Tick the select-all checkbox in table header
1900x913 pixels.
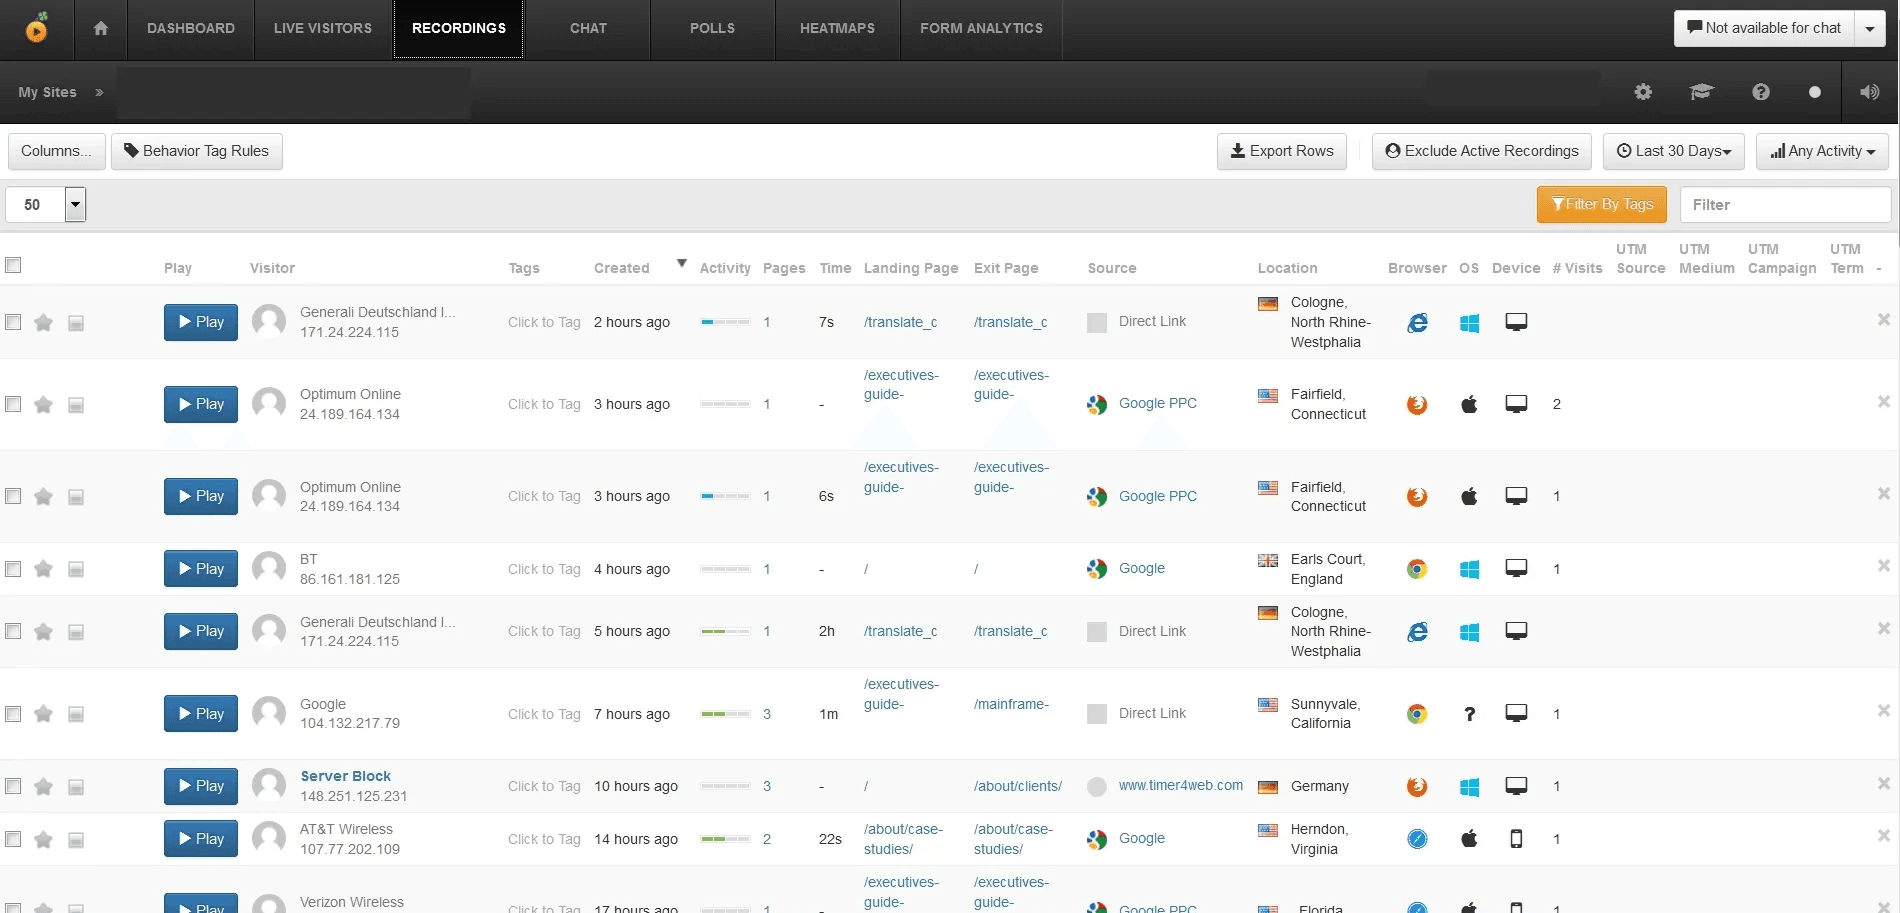(x=13, y=265)
